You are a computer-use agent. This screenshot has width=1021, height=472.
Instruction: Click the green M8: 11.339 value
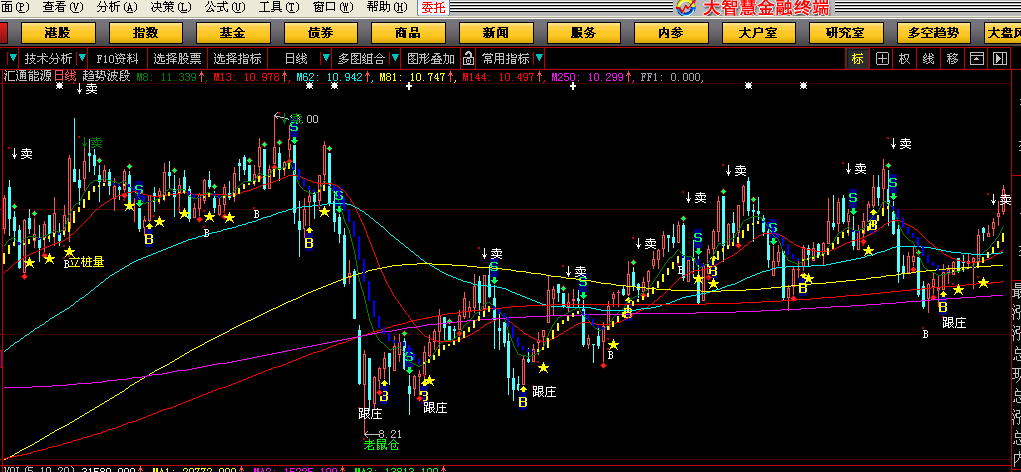tap(171, 77)
